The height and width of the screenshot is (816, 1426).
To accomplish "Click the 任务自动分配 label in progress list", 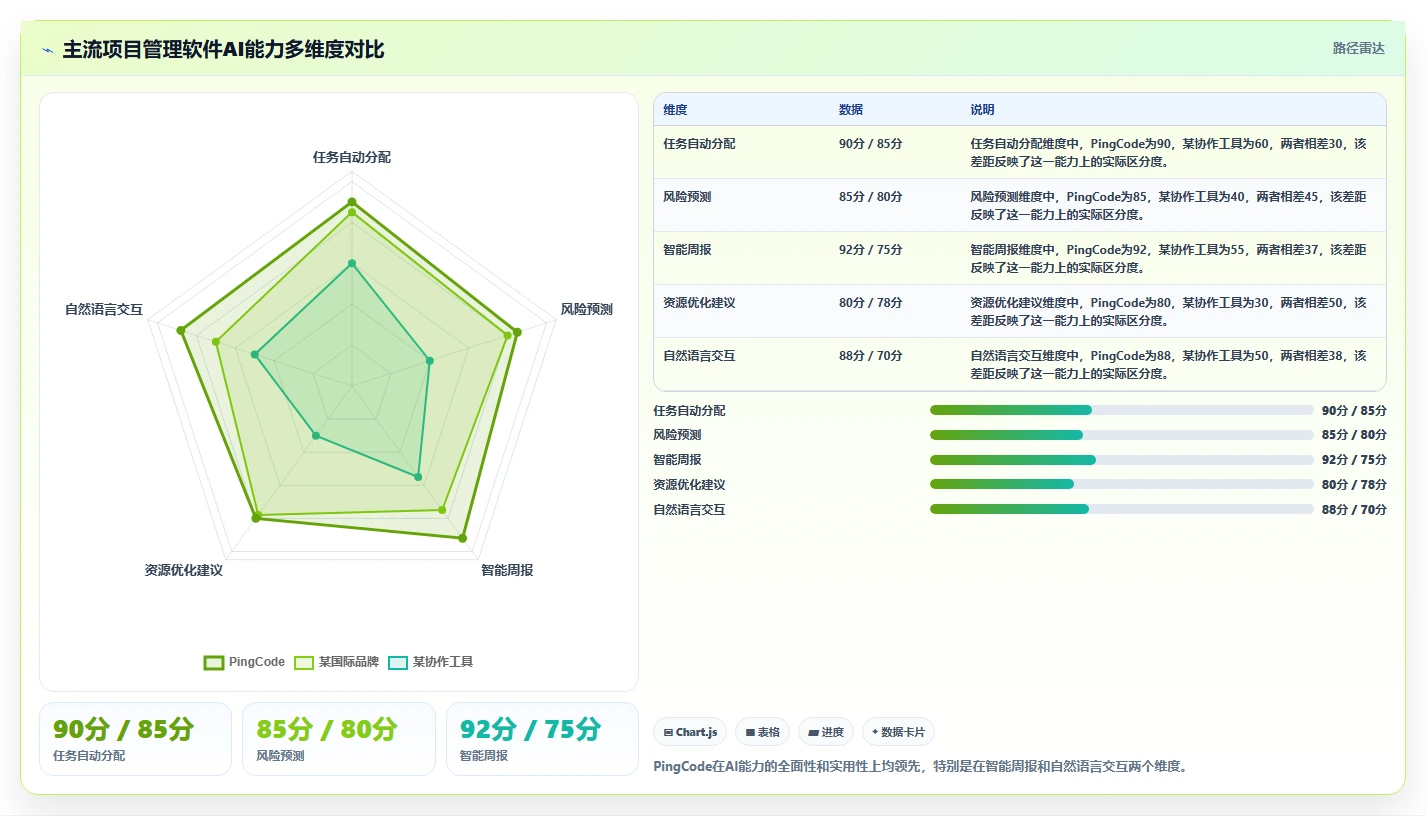I will point(689,411).
